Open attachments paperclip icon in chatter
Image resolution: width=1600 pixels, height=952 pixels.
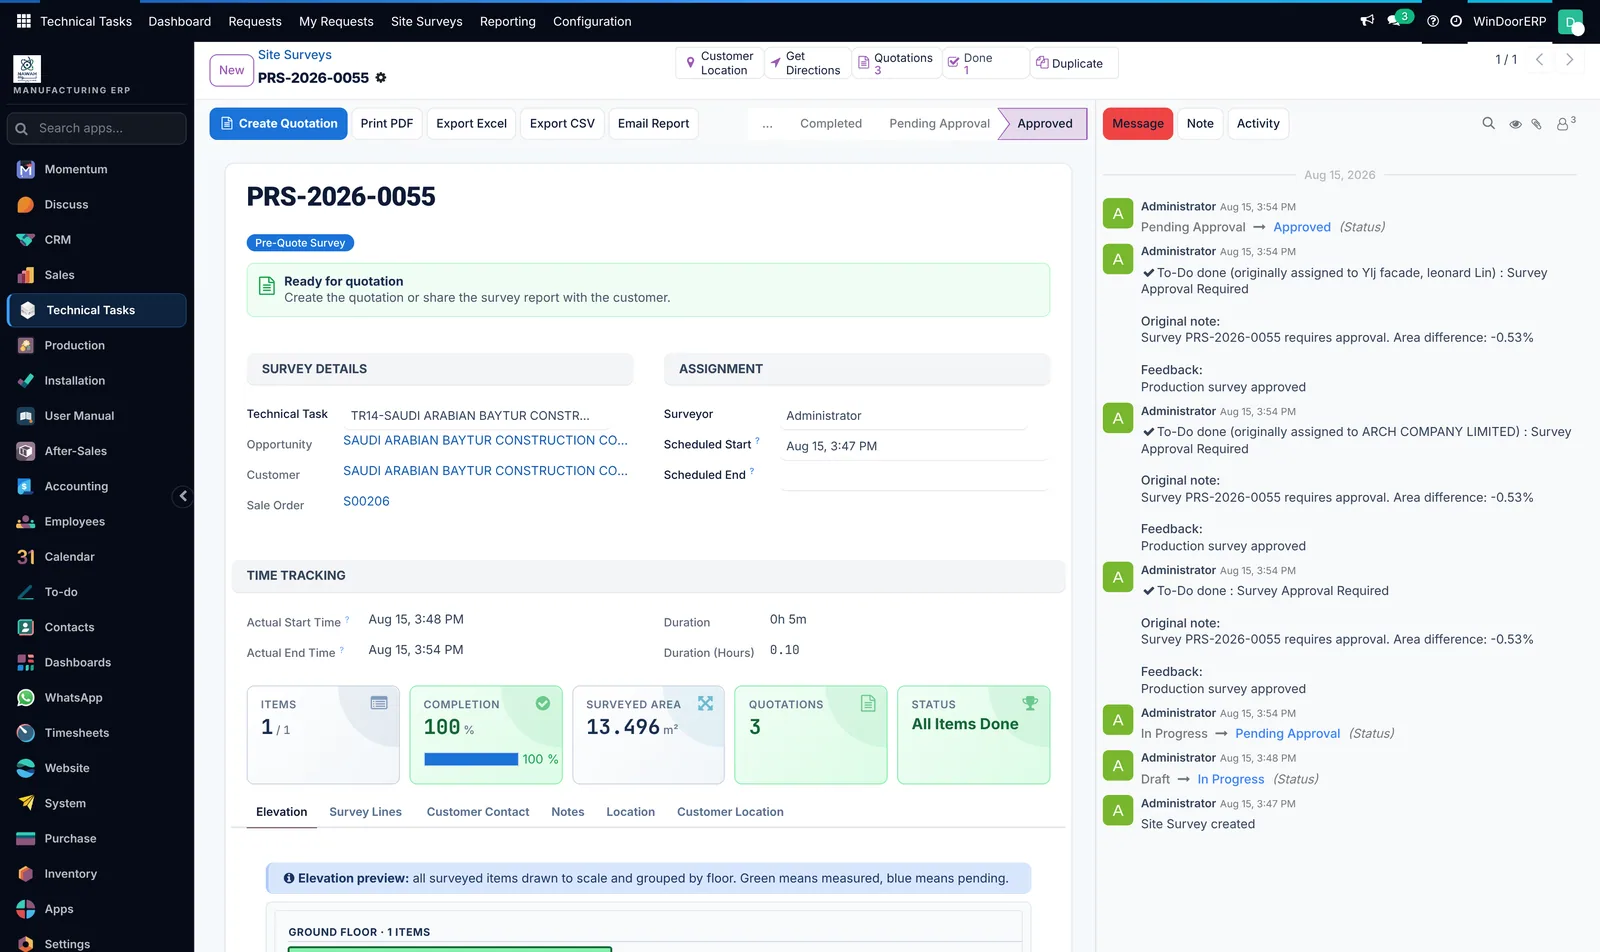coord(1537,124)
